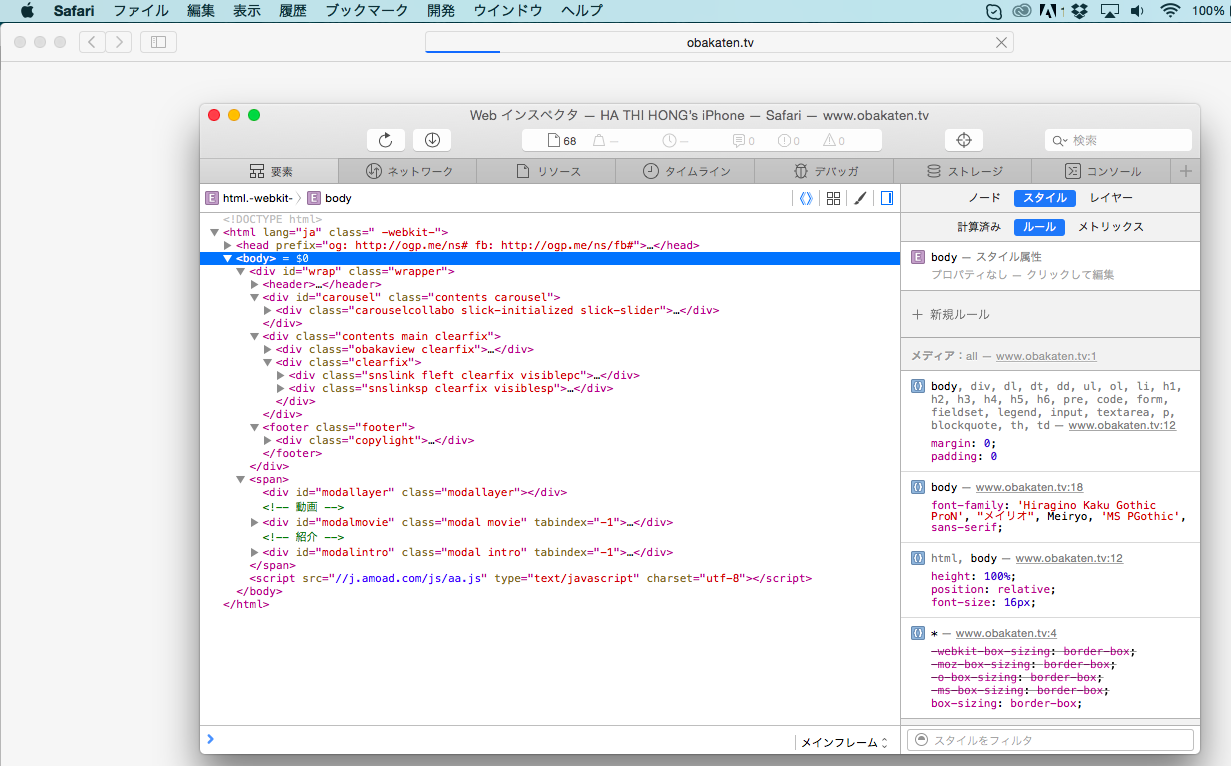Open the Apple menu
The image size is (1231, 766).
[27, 11]
